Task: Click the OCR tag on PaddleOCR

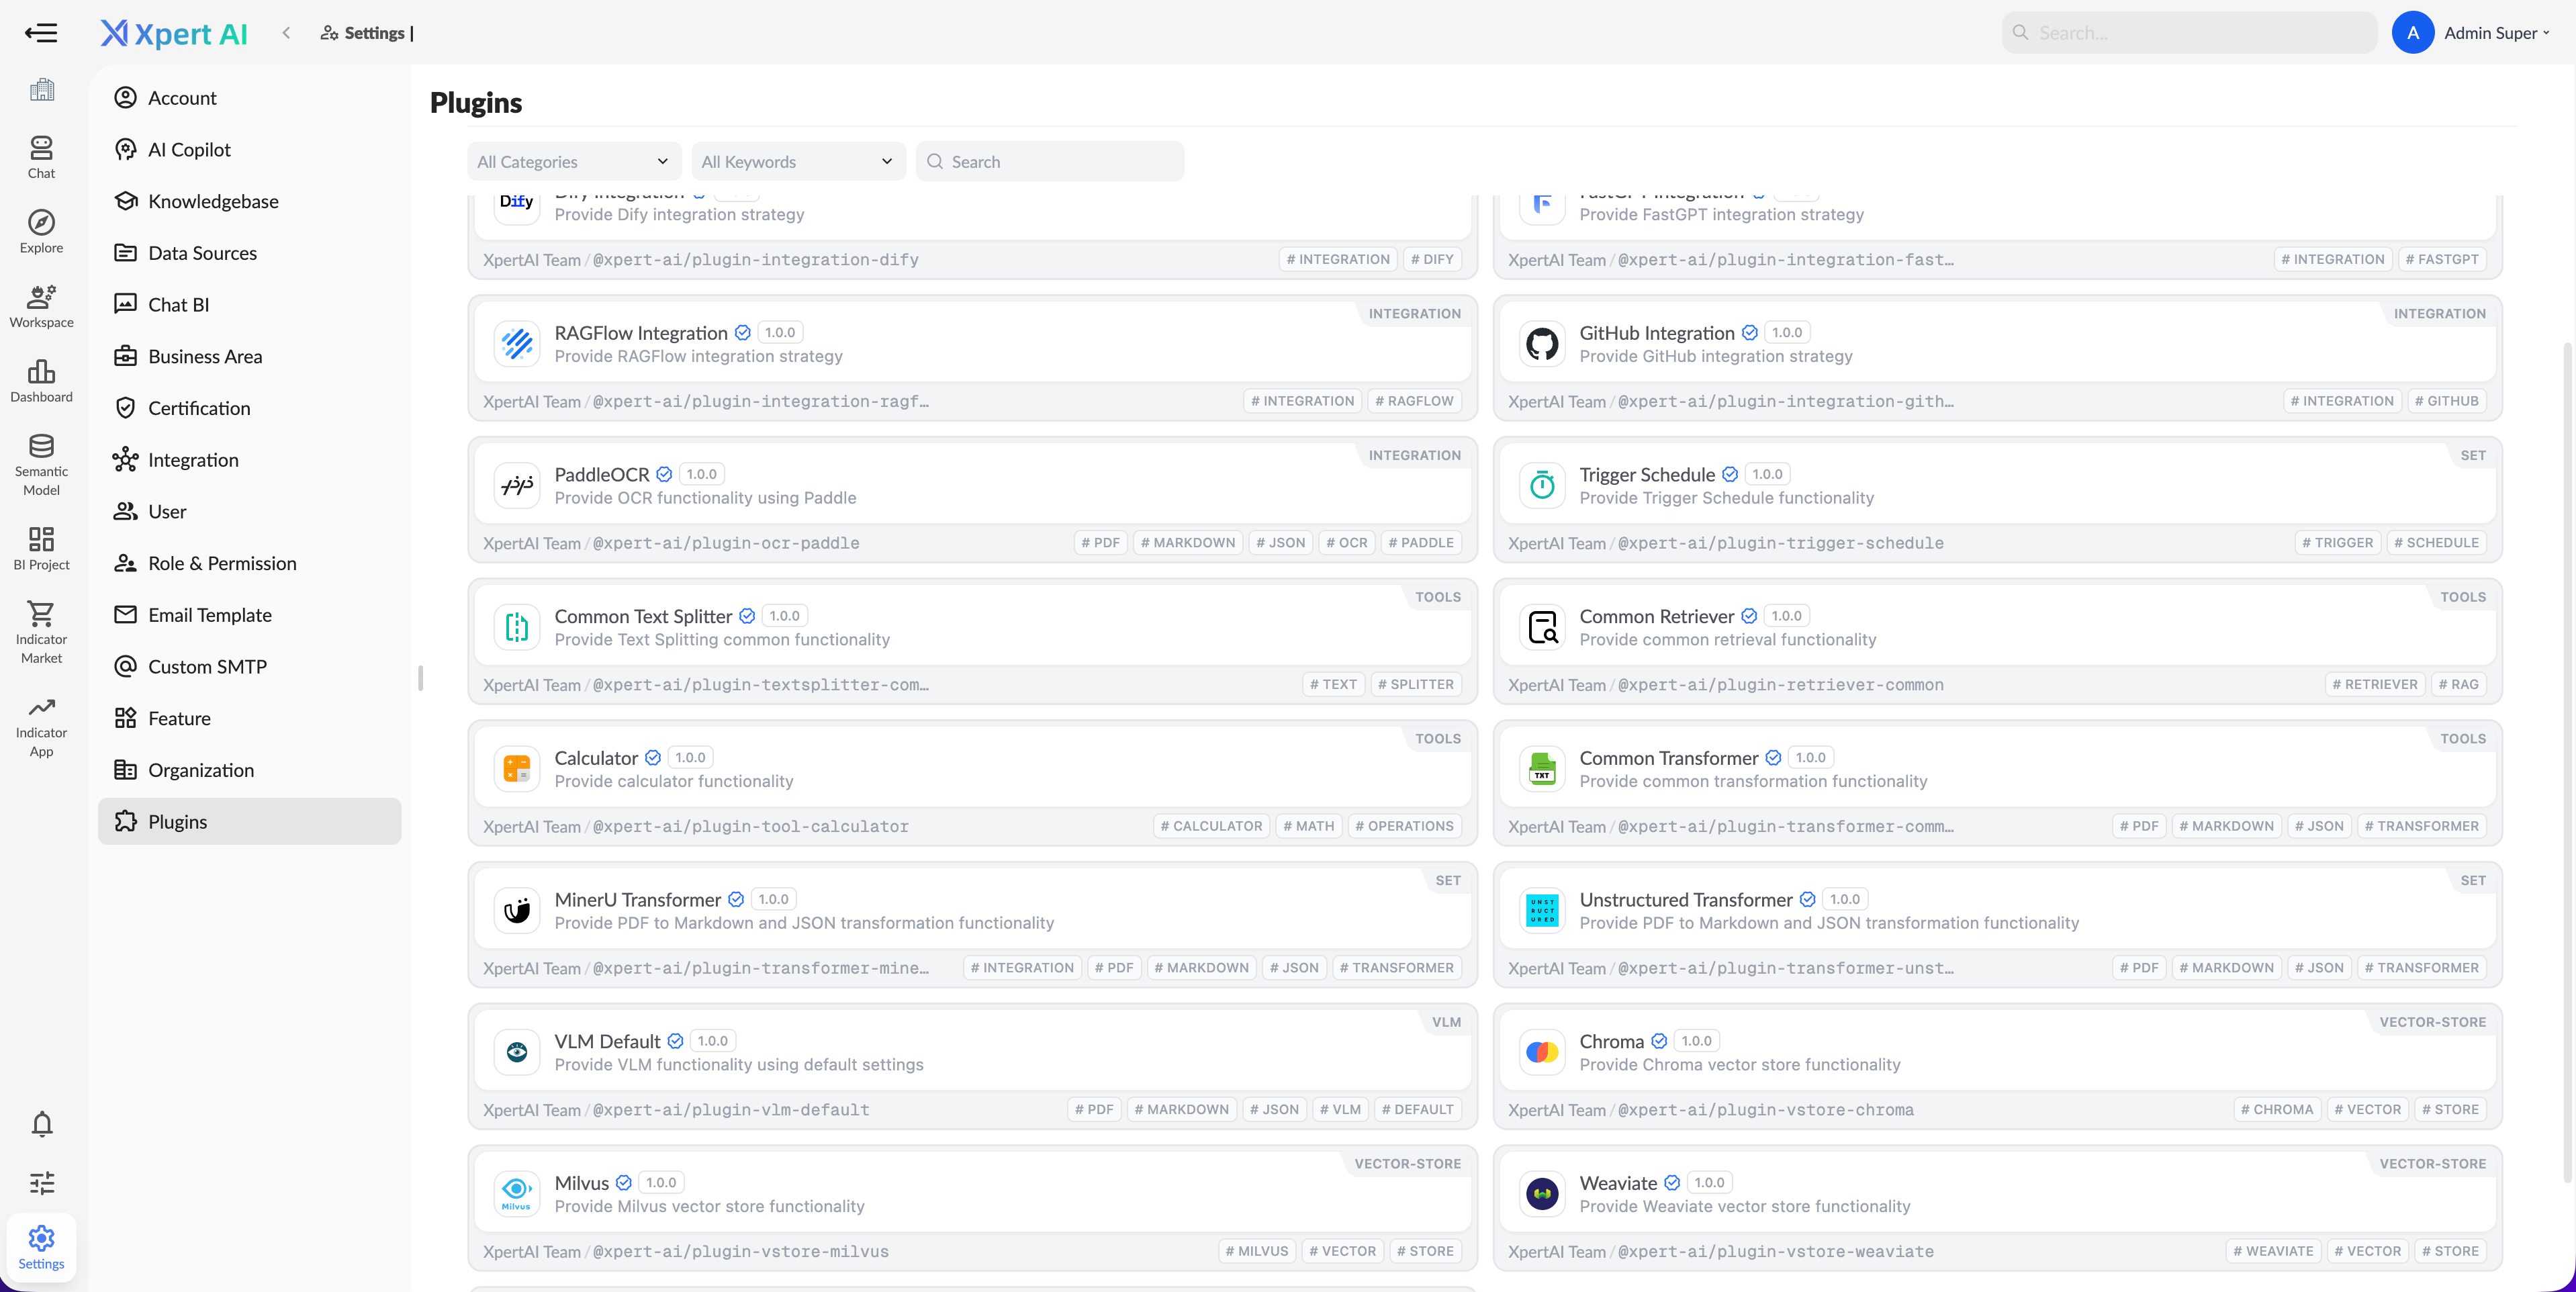Action: coord(1346,542)
